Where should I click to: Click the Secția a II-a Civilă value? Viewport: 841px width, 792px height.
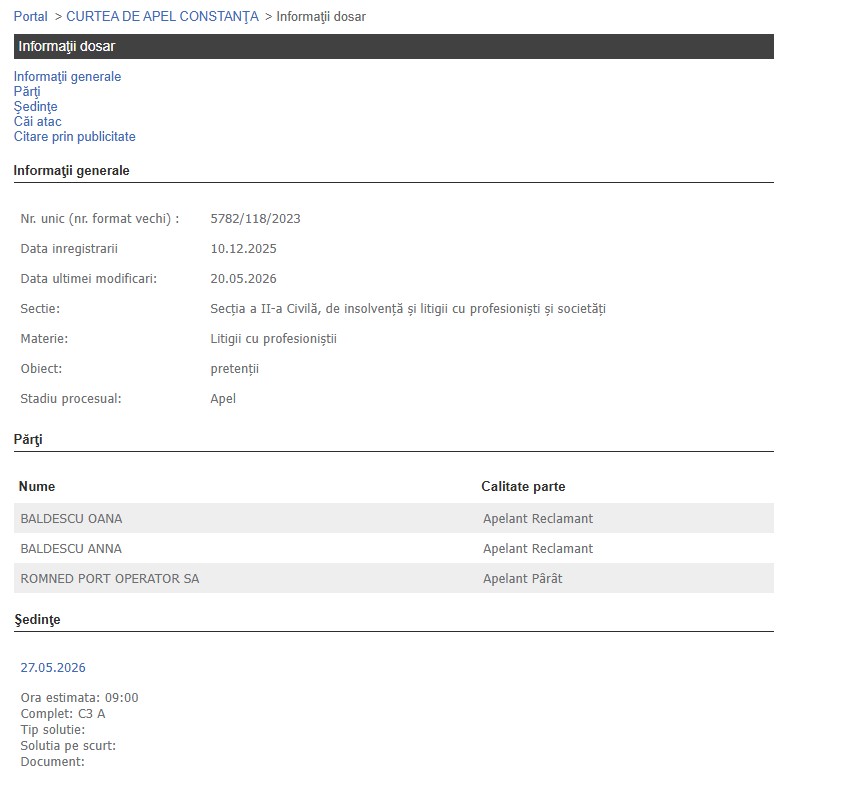[x=408, y=309]
